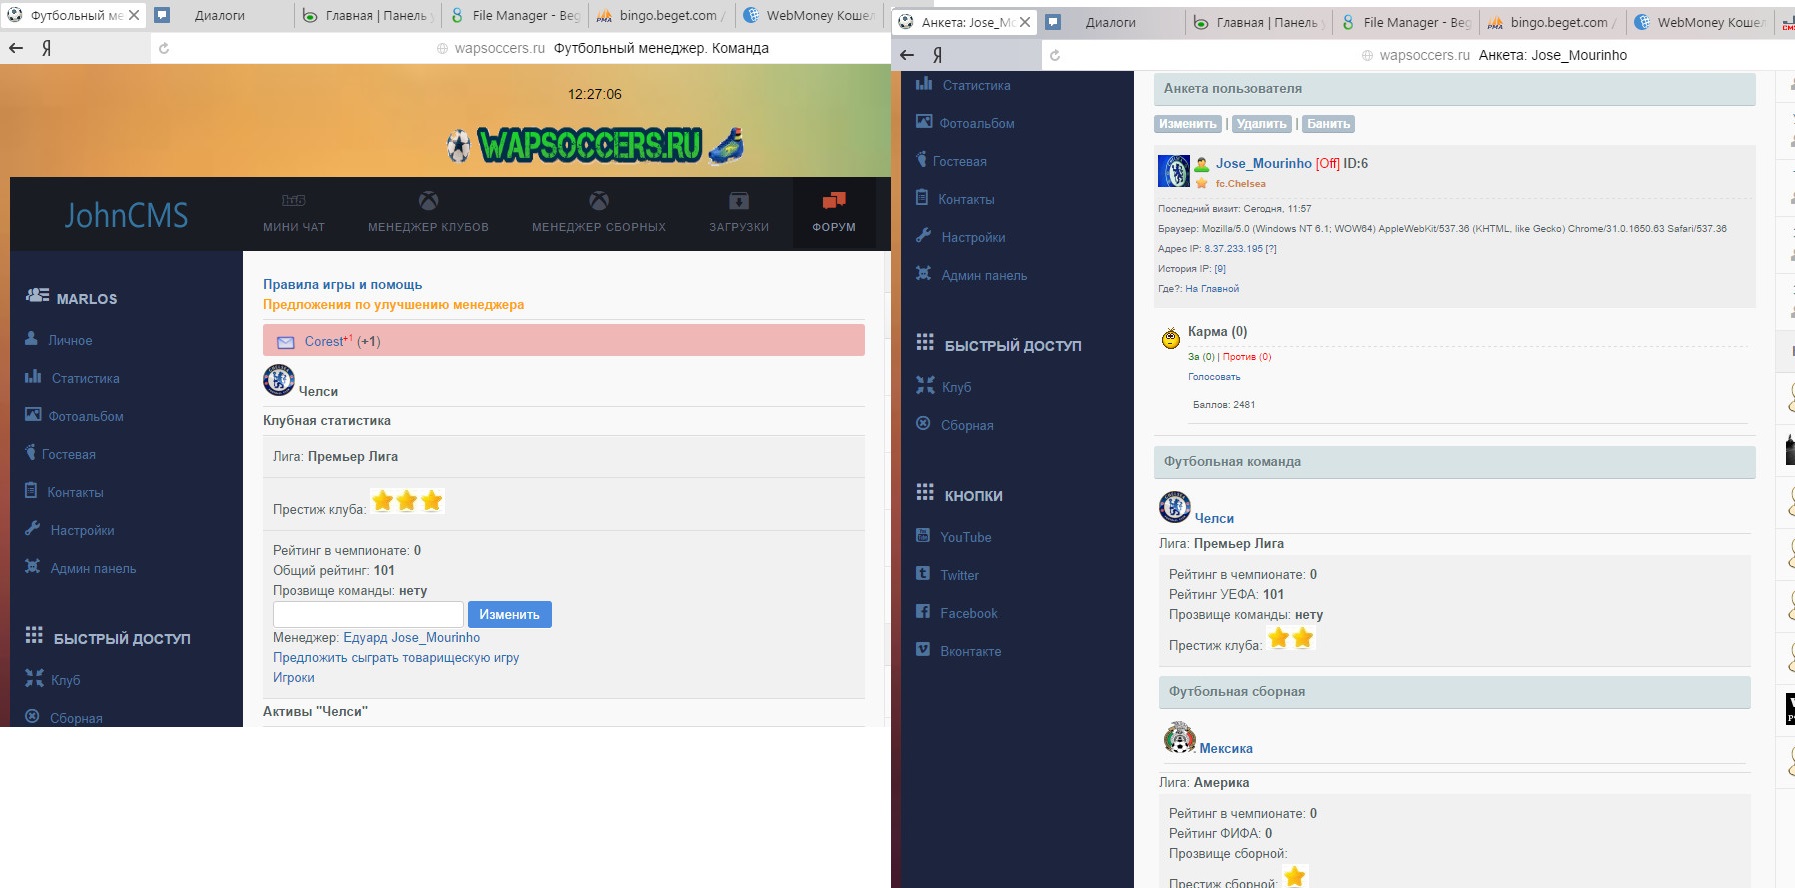The height and width of the screenshot is (888, 1795).
Task: Open МИНИ ЧАТ in the top navigation
Action: point(294,214)
